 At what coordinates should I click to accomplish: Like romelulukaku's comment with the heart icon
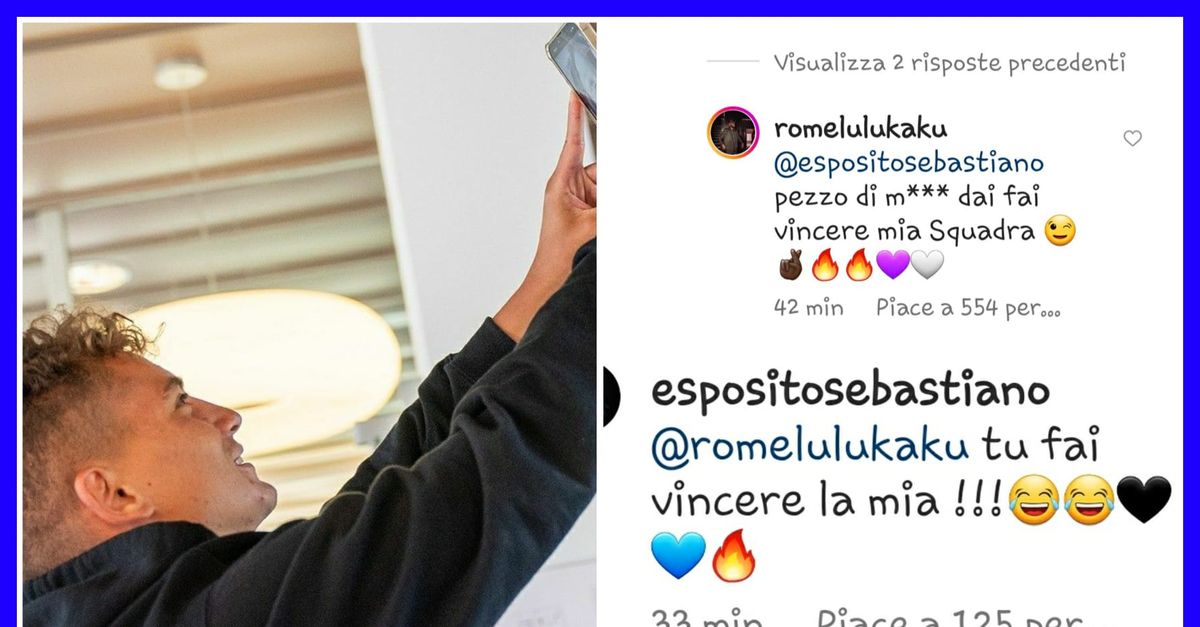(x=1132, y=139)
